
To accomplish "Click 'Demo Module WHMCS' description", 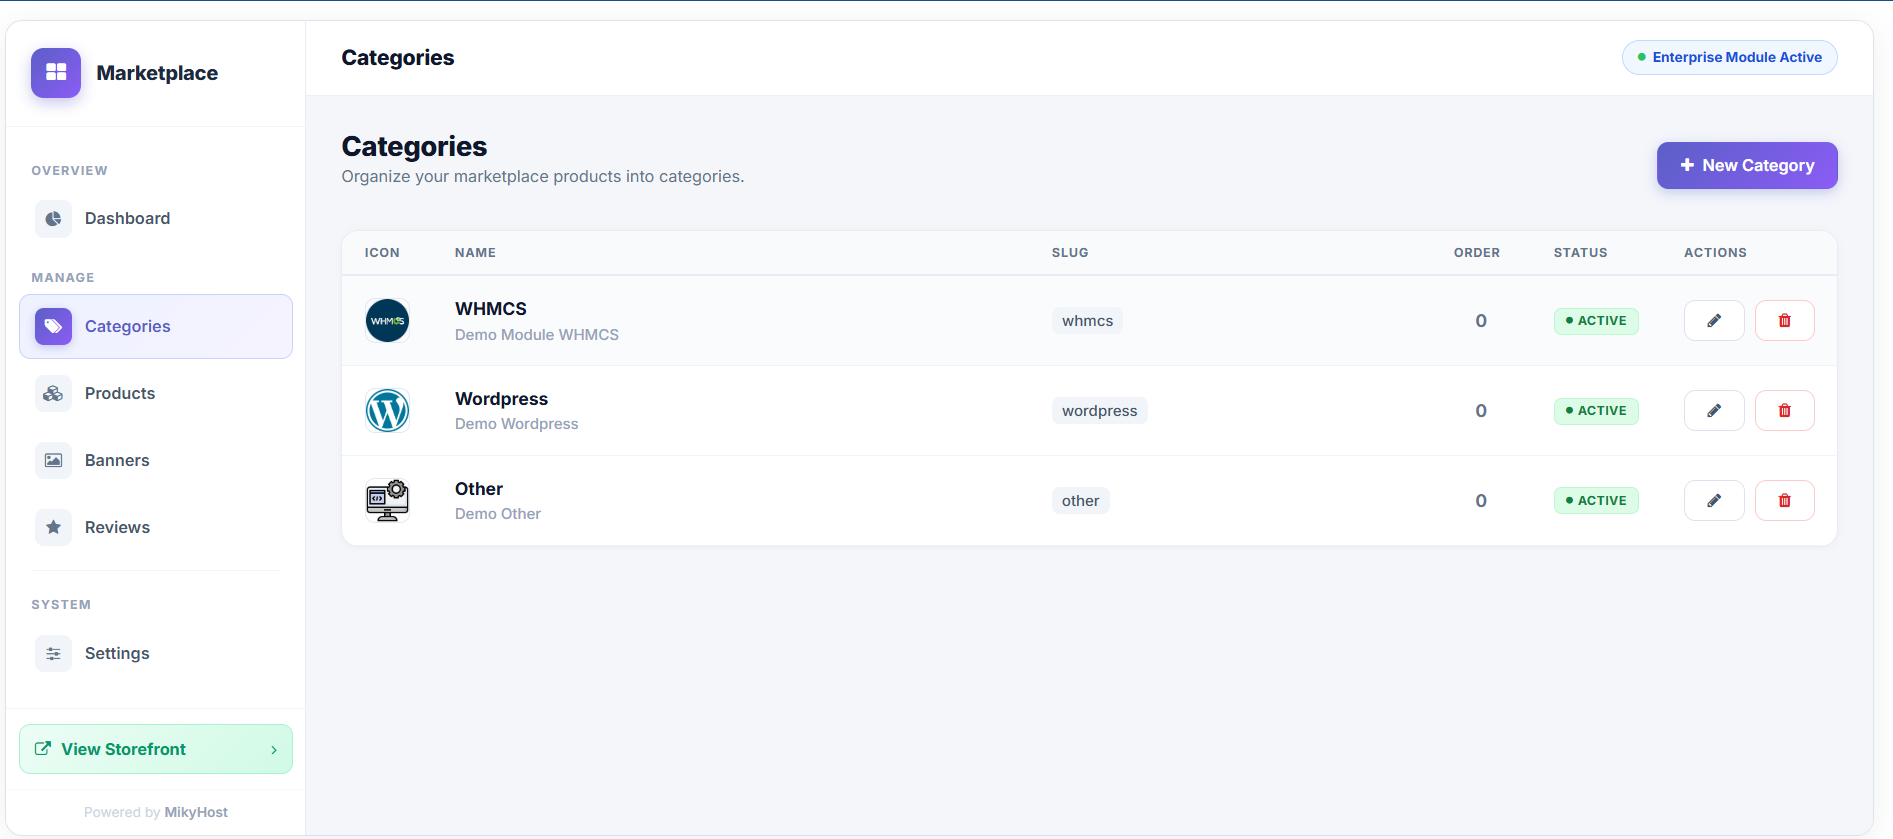I will click(x=537, y=335).
